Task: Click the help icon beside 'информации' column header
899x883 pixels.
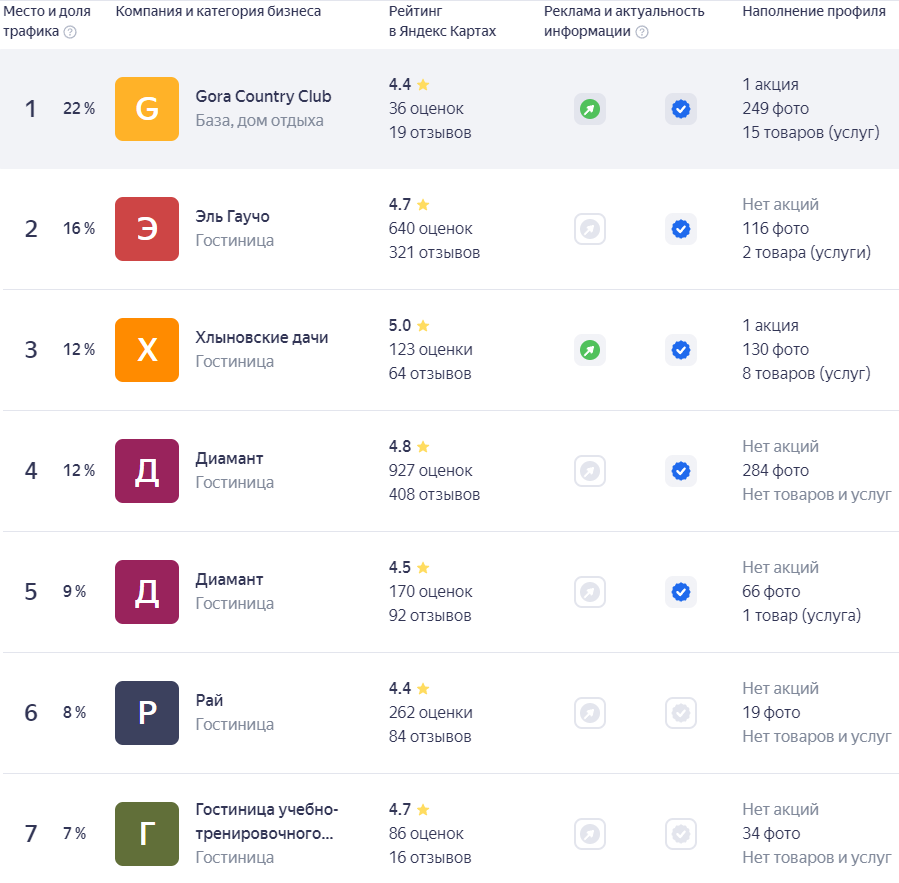Action: [642, 32]
